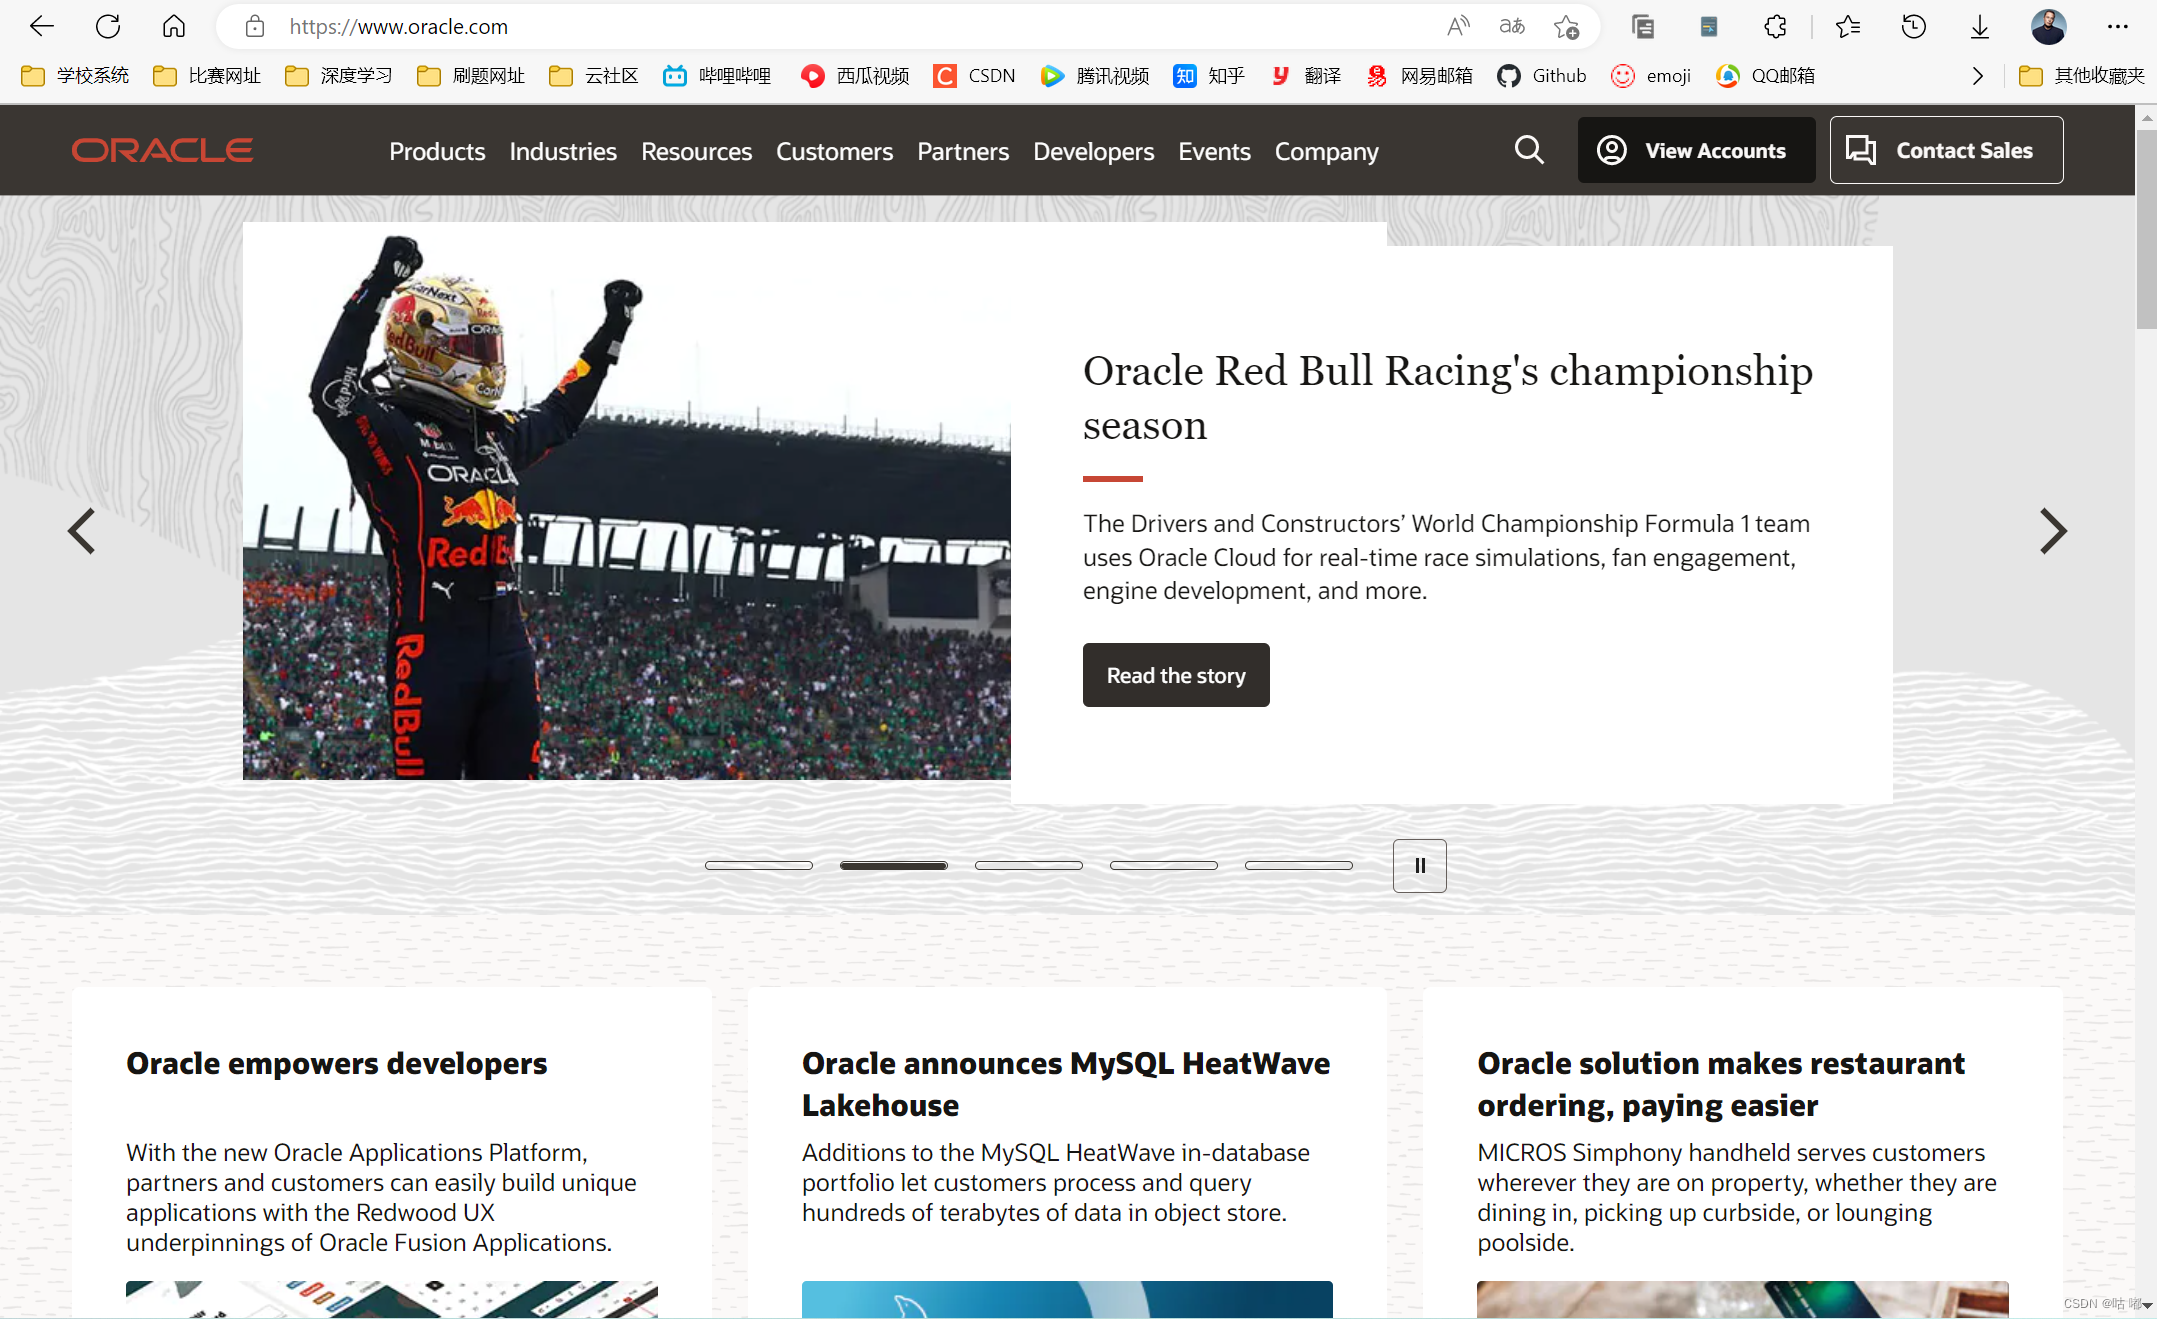Image resolution: width=2157 pixels, height=1319 pixels.
Task: Open the browser home page icon
Action: click(x=174, y=27)
